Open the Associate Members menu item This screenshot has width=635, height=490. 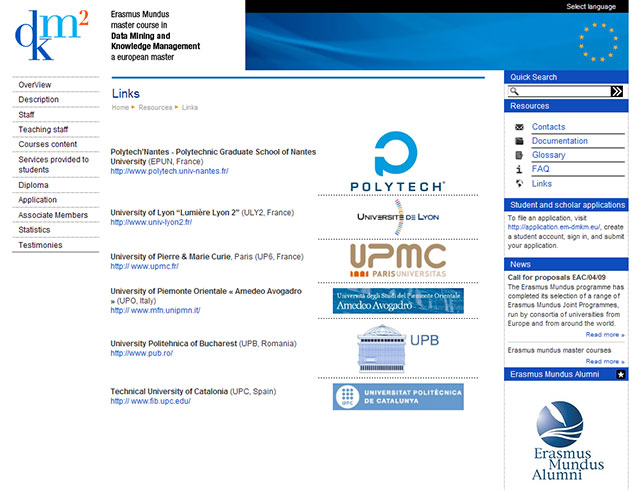[x=53, y=215]
